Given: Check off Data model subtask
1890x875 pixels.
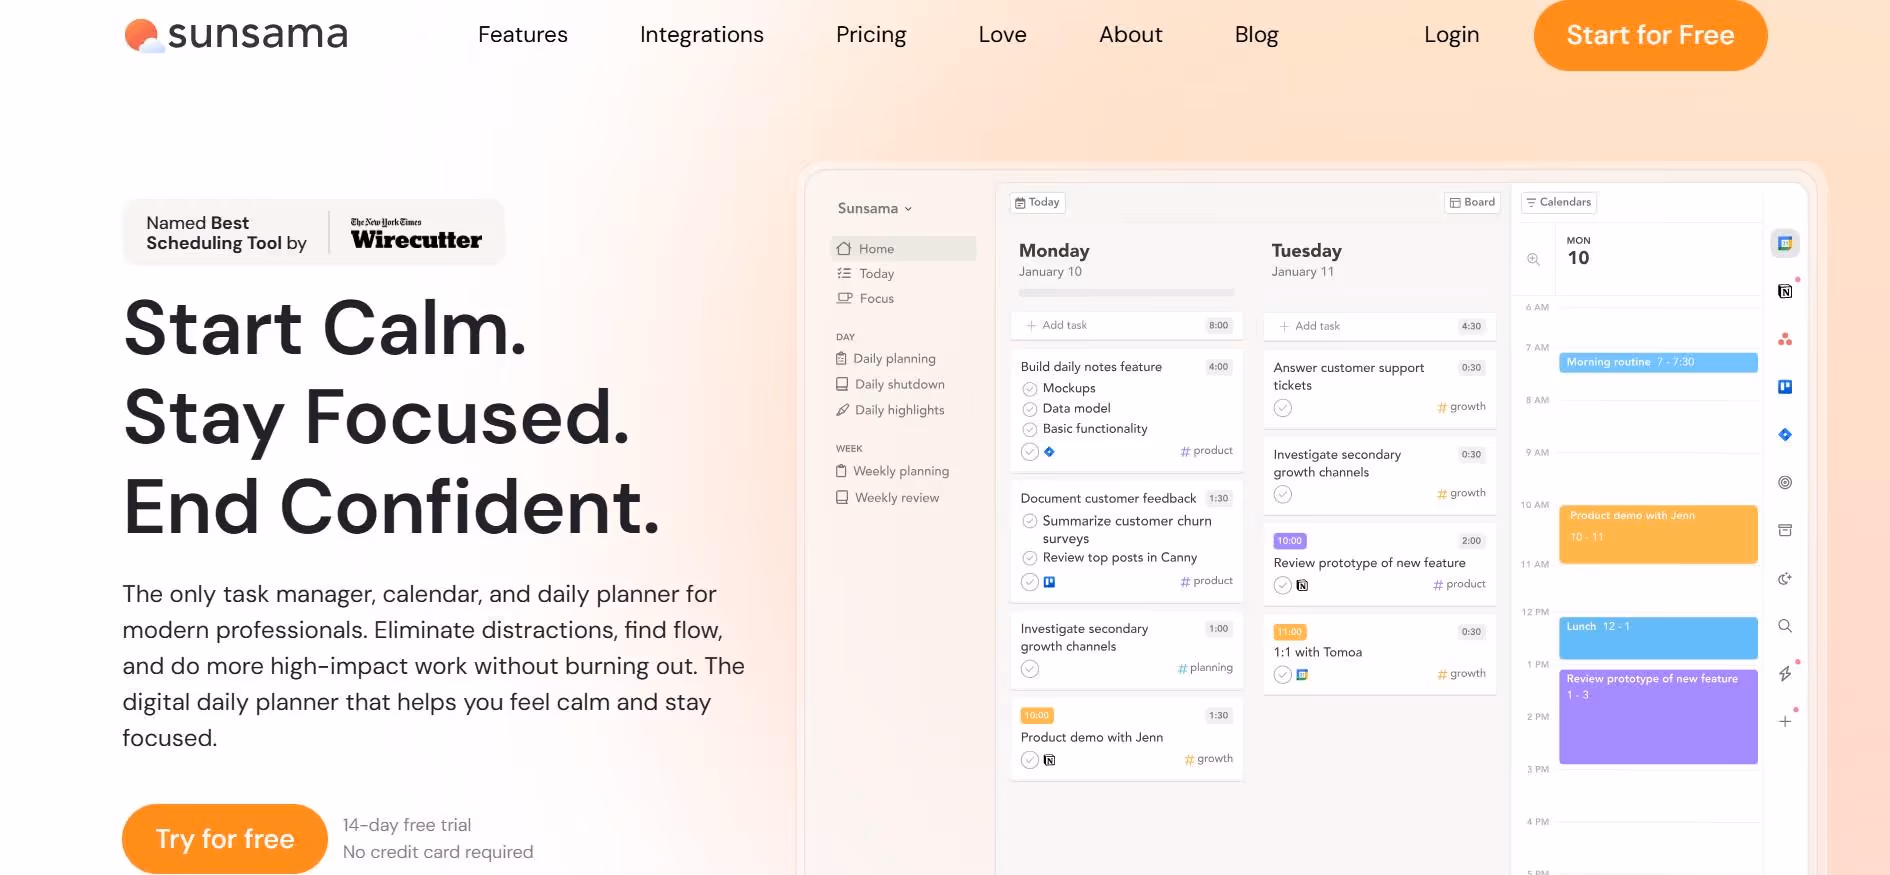Looking at the screenshot, I should [1029, 409].
